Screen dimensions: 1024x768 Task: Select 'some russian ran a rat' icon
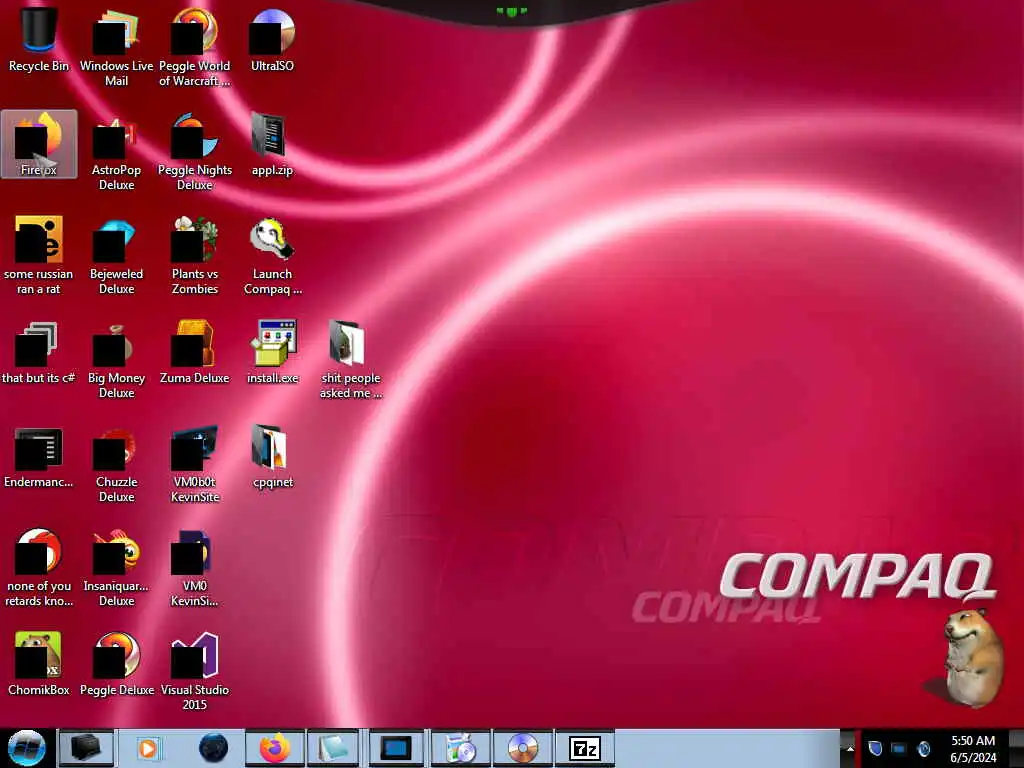click(x=39, y=256)
